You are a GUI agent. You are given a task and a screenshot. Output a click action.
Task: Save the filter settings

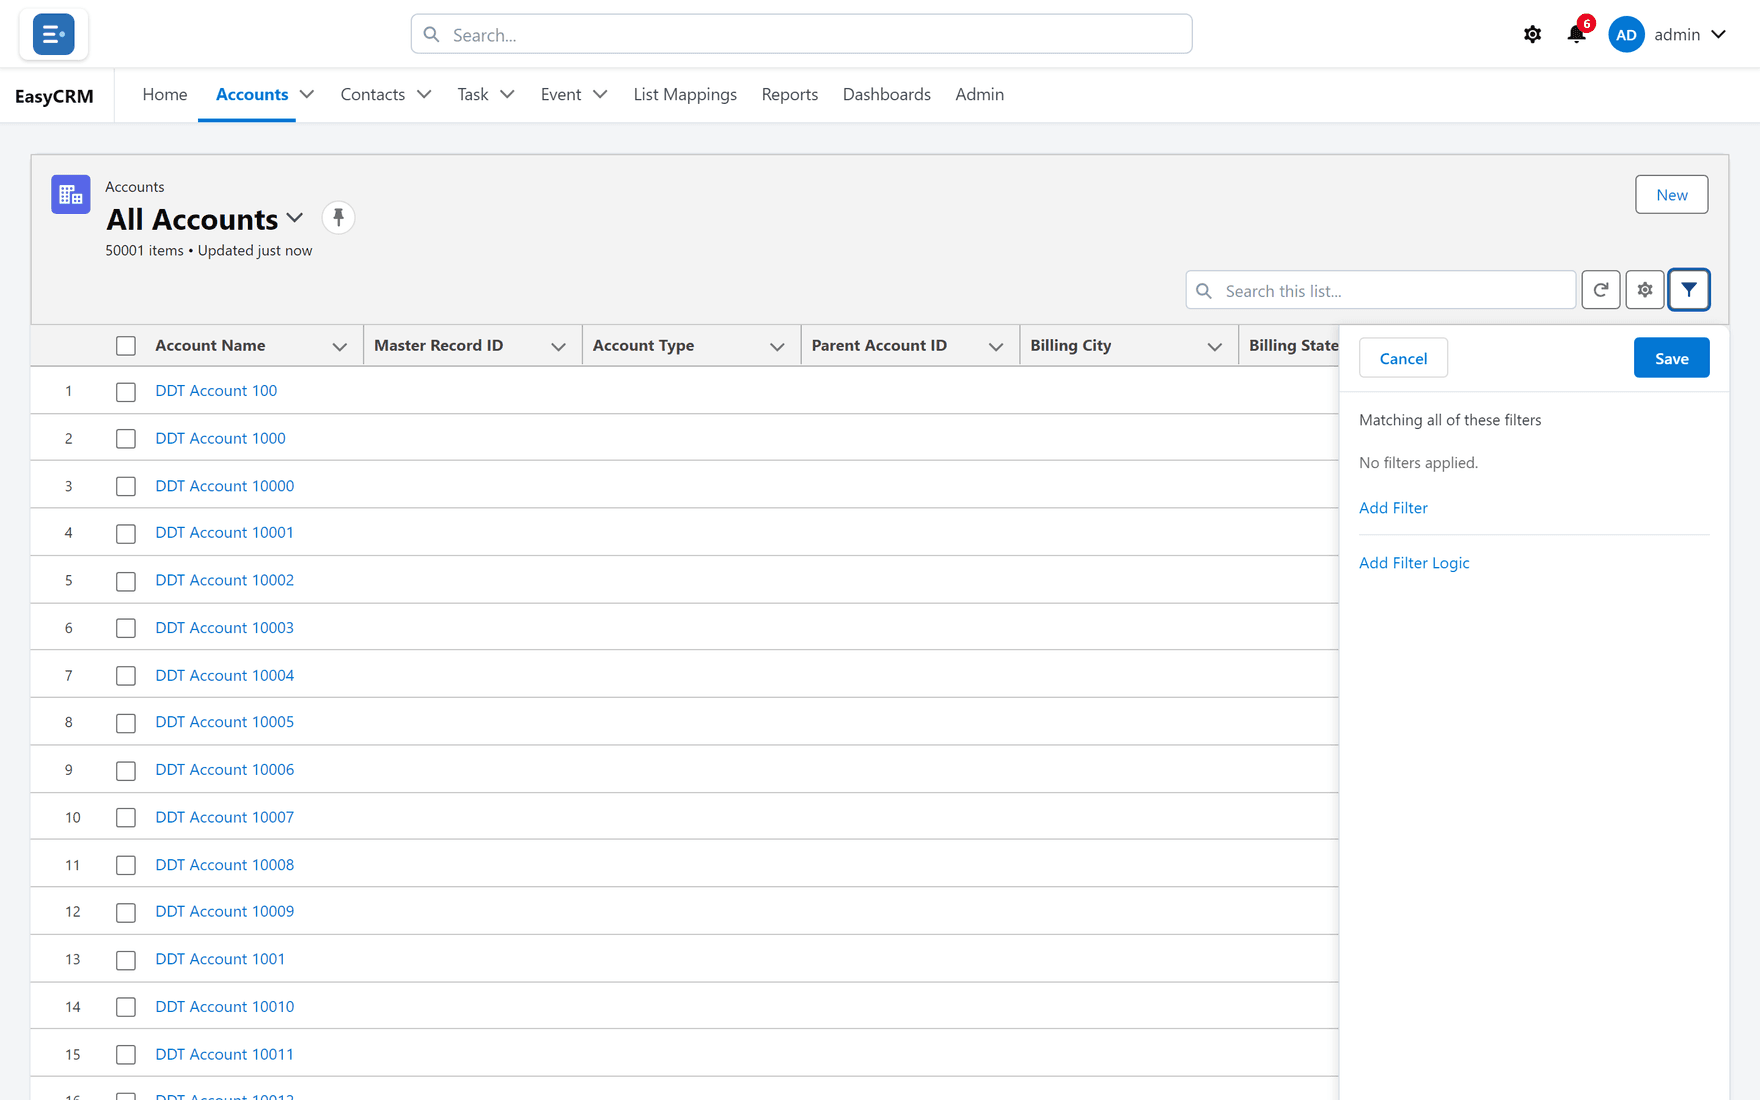pyautogui.click(x=1671, y=358)
